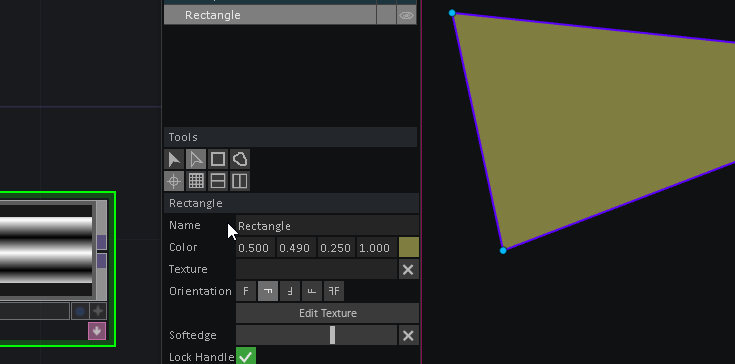Uncheck the Lock Handle checkbox

point(246,357)
